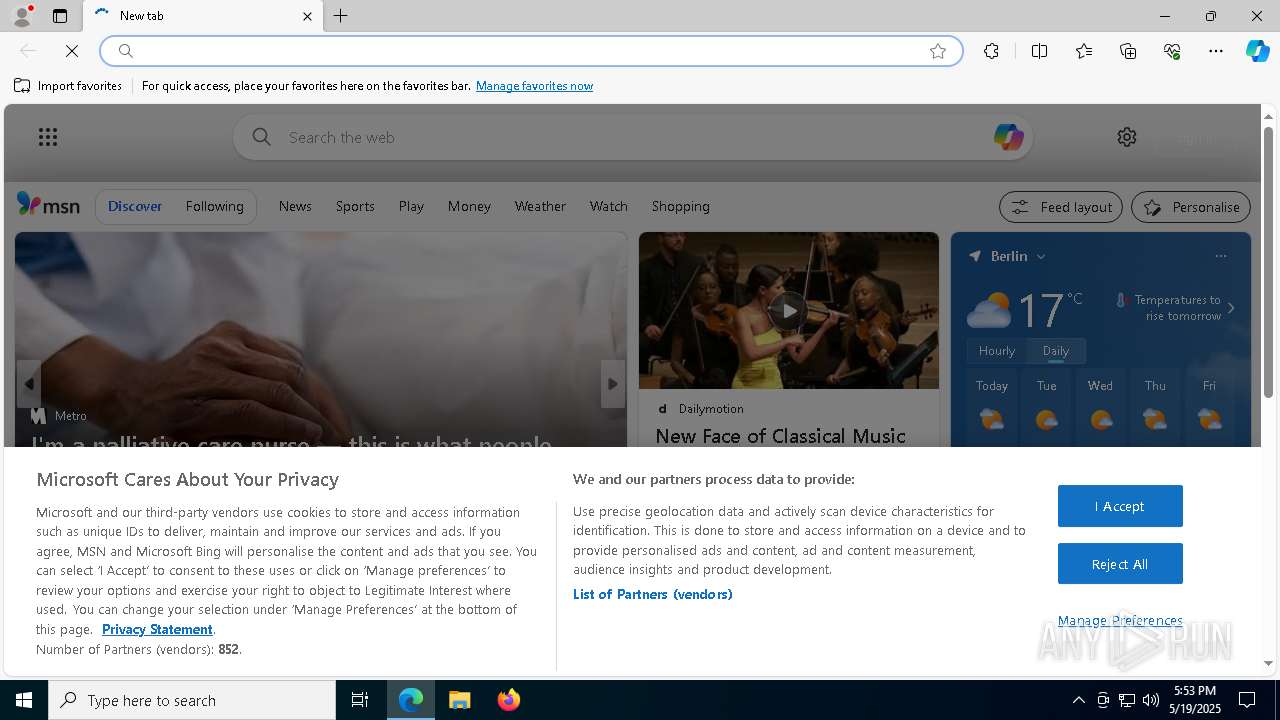Open the Edge profile icon
The width and height of the screenshot is (1280, 720).
(x=22, y=16)
